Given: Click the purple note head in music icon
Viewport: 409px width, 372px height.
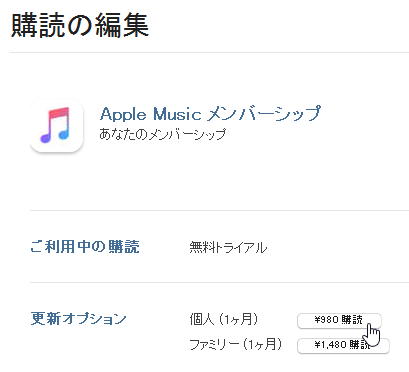Looking at the screenshot, I should coord(46,137).
